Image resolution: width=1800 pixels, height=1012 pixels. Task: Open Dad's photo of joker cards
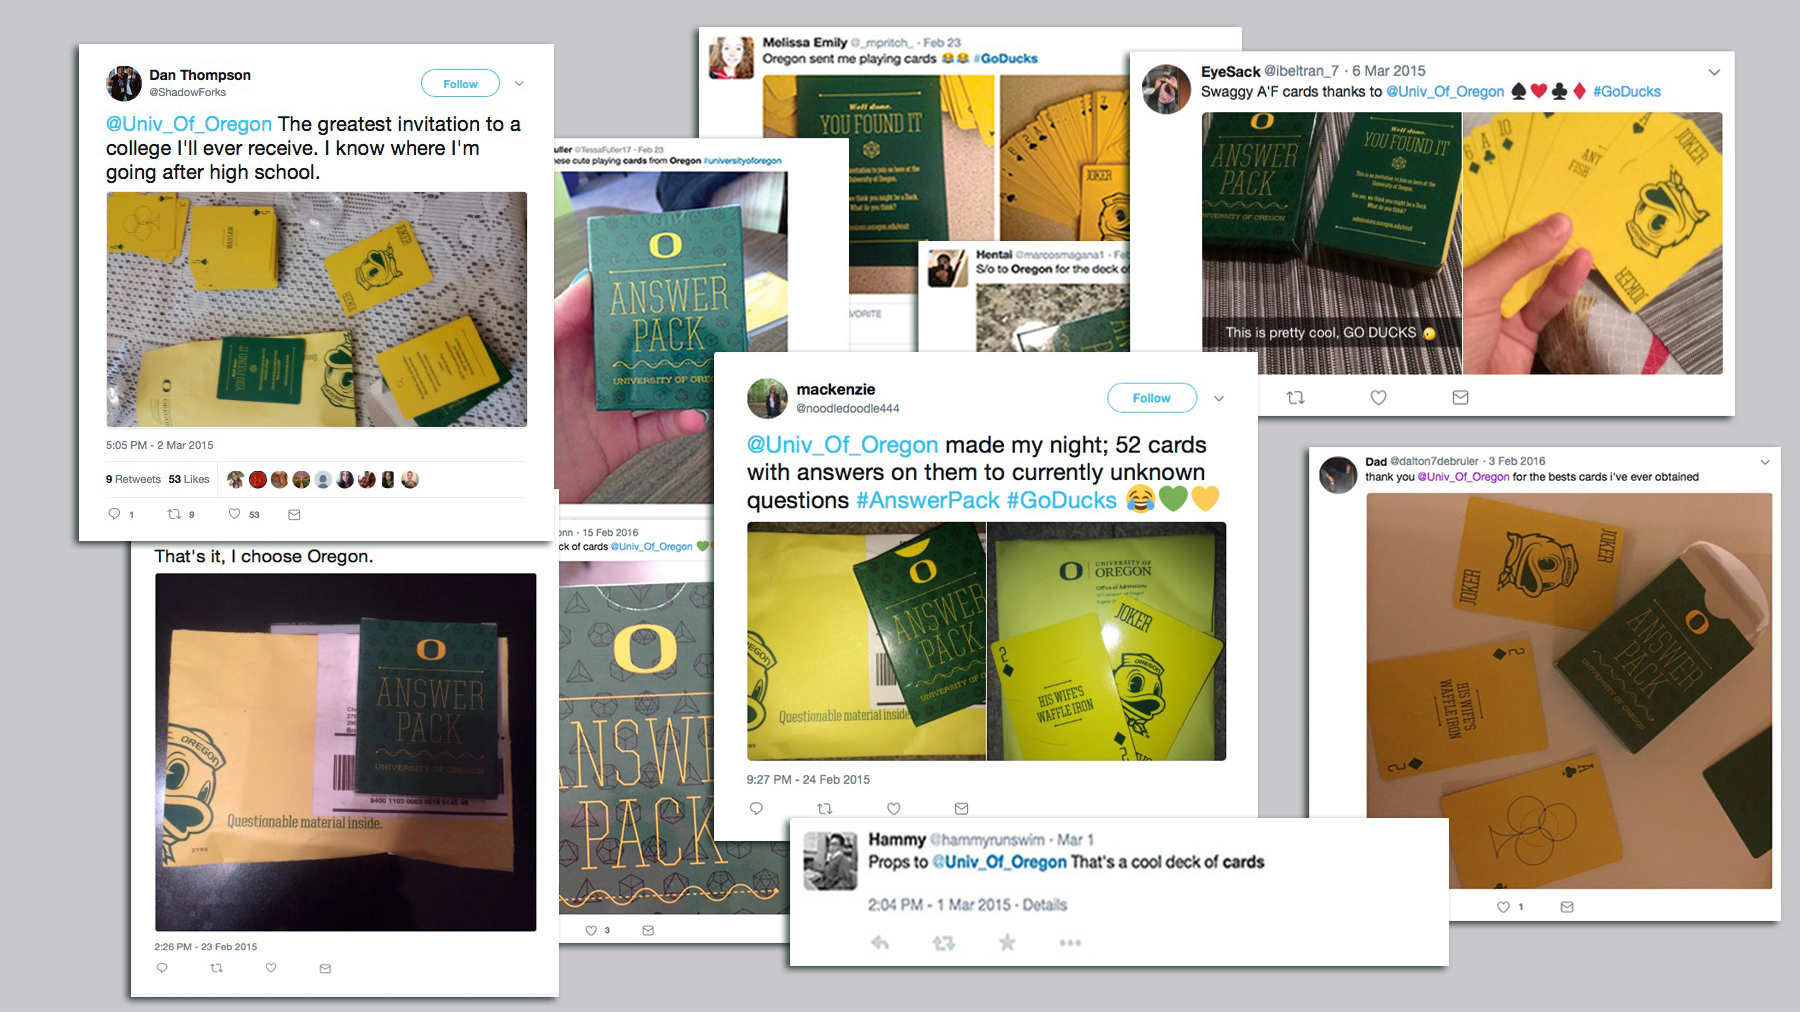pyautogui.click(x=1569, y=690)
